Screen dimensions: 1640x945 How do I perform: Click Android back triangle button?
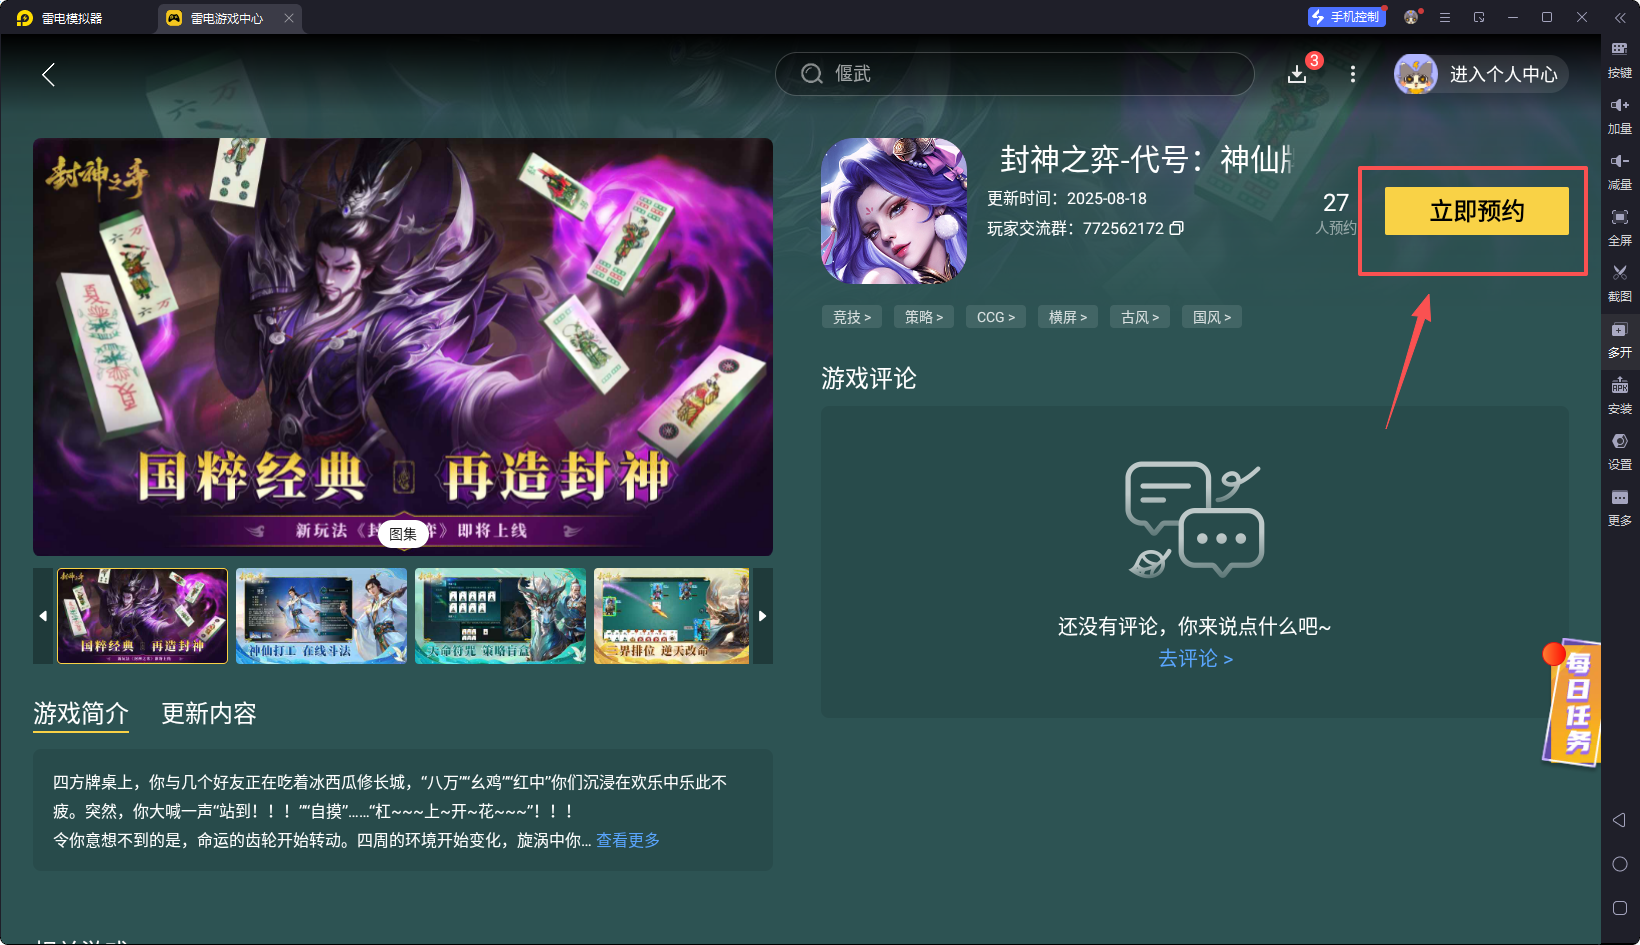[1620, 820]
